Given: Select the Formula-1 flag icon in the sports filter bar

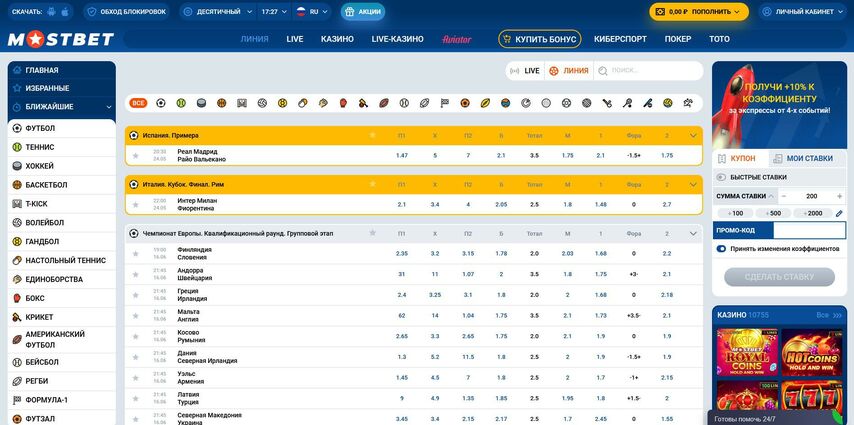Looking at the screenshot, I should (444, 103).
